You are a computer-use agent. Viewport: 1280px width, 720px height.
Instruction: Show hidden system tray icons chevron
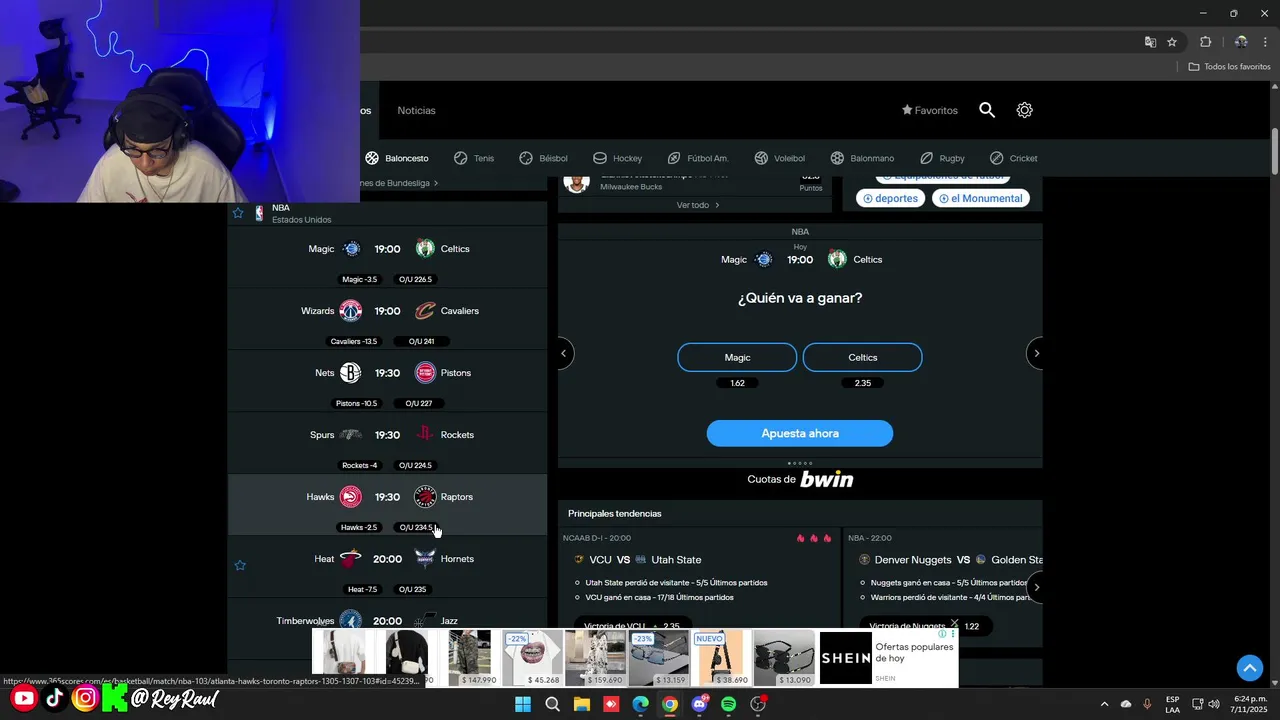pyautogui.click(x=1104, y=704)
